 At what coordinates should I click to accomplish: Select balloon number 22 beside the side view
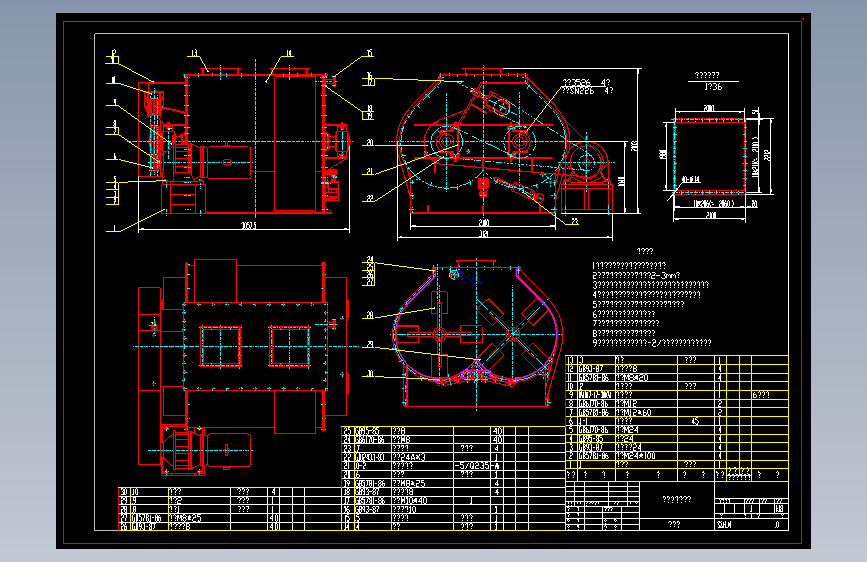click(369, 198)
